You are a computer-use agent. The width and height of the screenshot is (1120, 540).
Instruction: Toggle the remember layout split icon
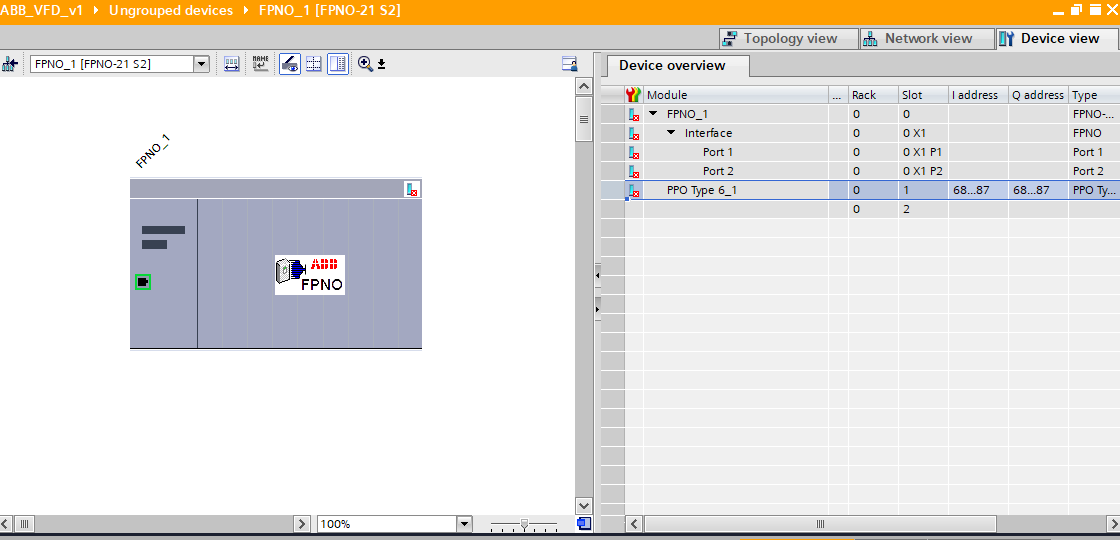pyautogui.click(x=338, y=64)
